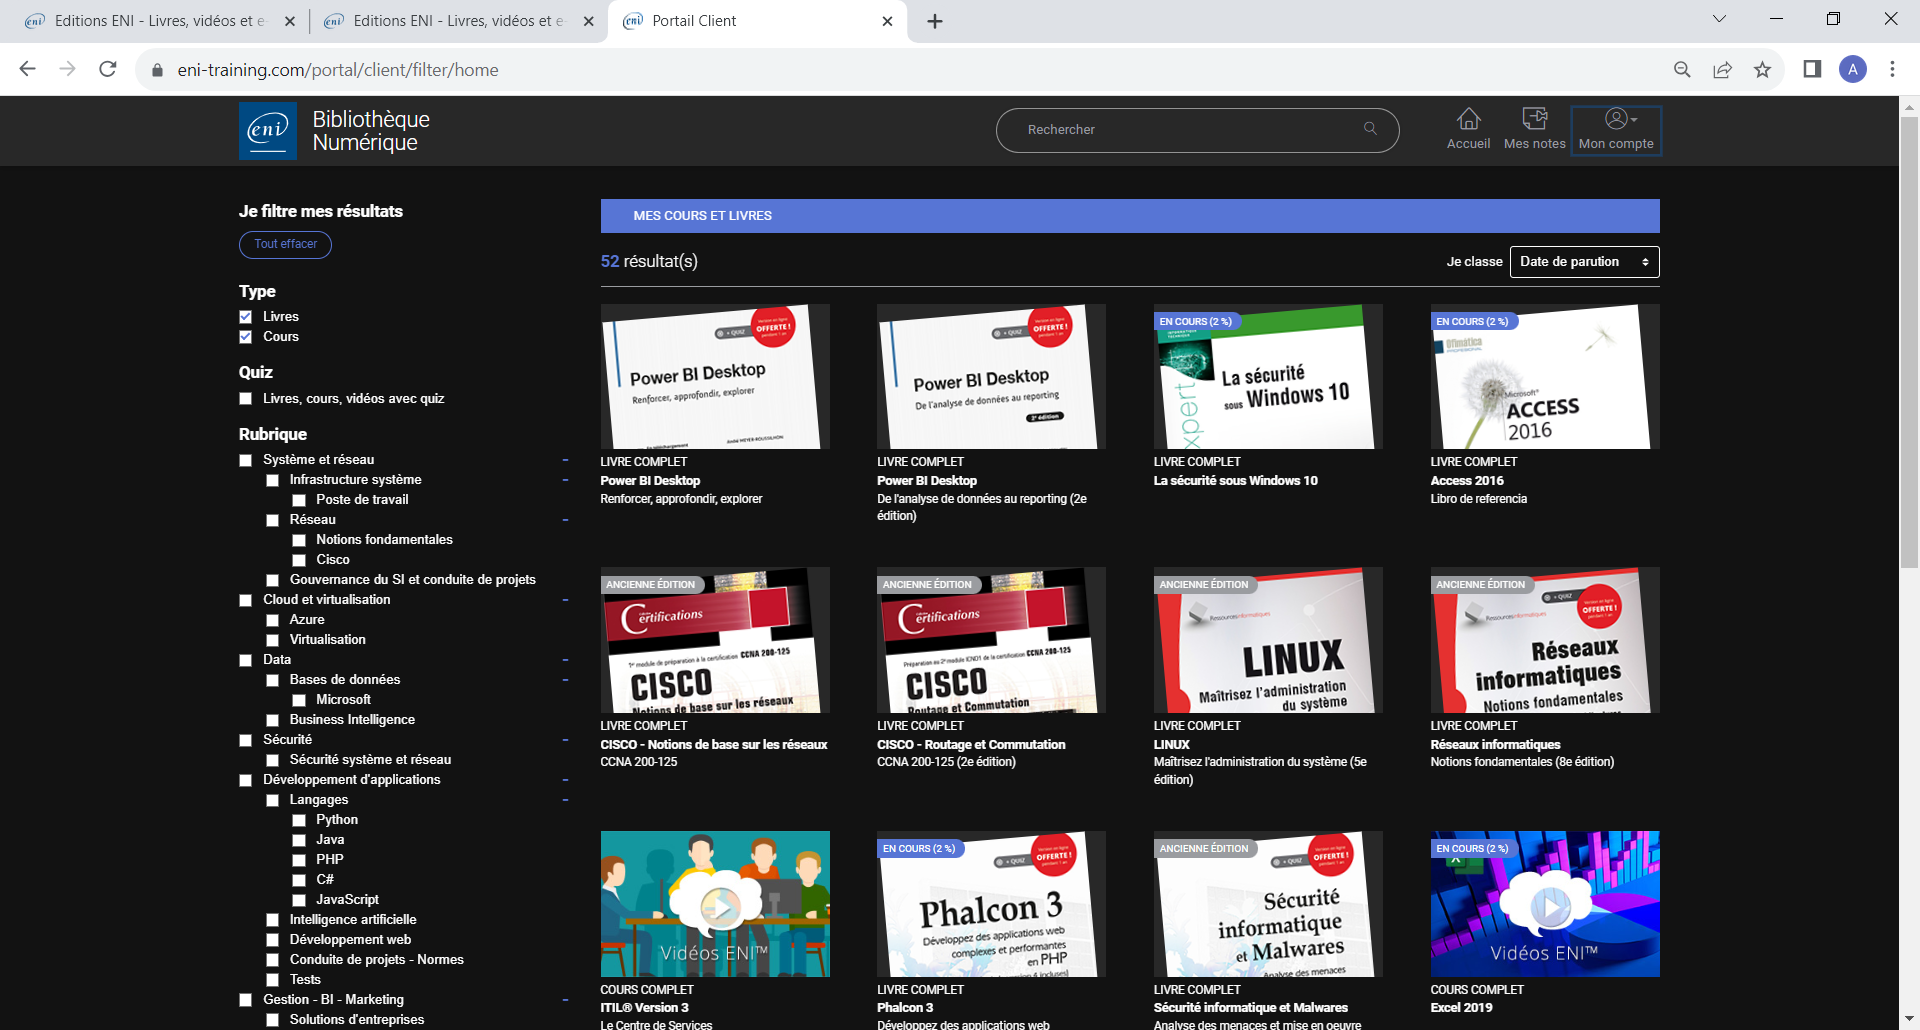
Task: Open Réseaux informatiques title link
Action: pyautogui.click(x=1495, y=745)
